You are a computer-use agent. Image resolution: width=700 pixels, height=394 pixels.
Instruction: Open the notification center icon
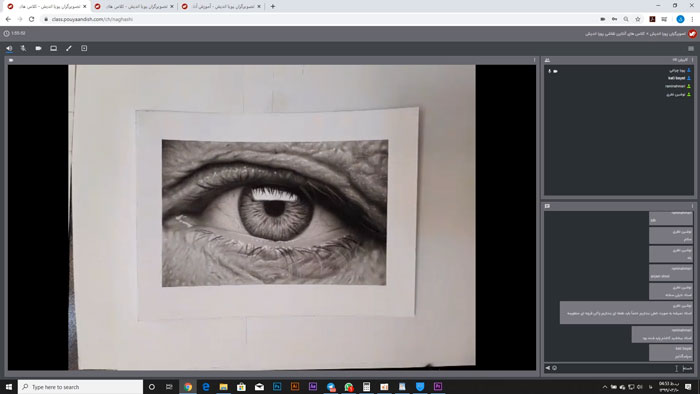click(688, 387)
